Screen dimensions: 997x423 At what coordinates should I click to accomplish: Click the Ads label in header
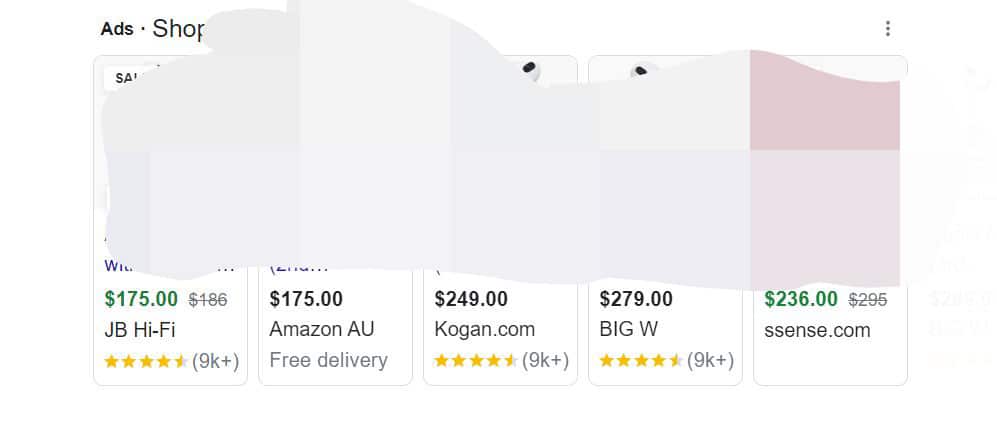pyautogui.click(x=117, y=29)
